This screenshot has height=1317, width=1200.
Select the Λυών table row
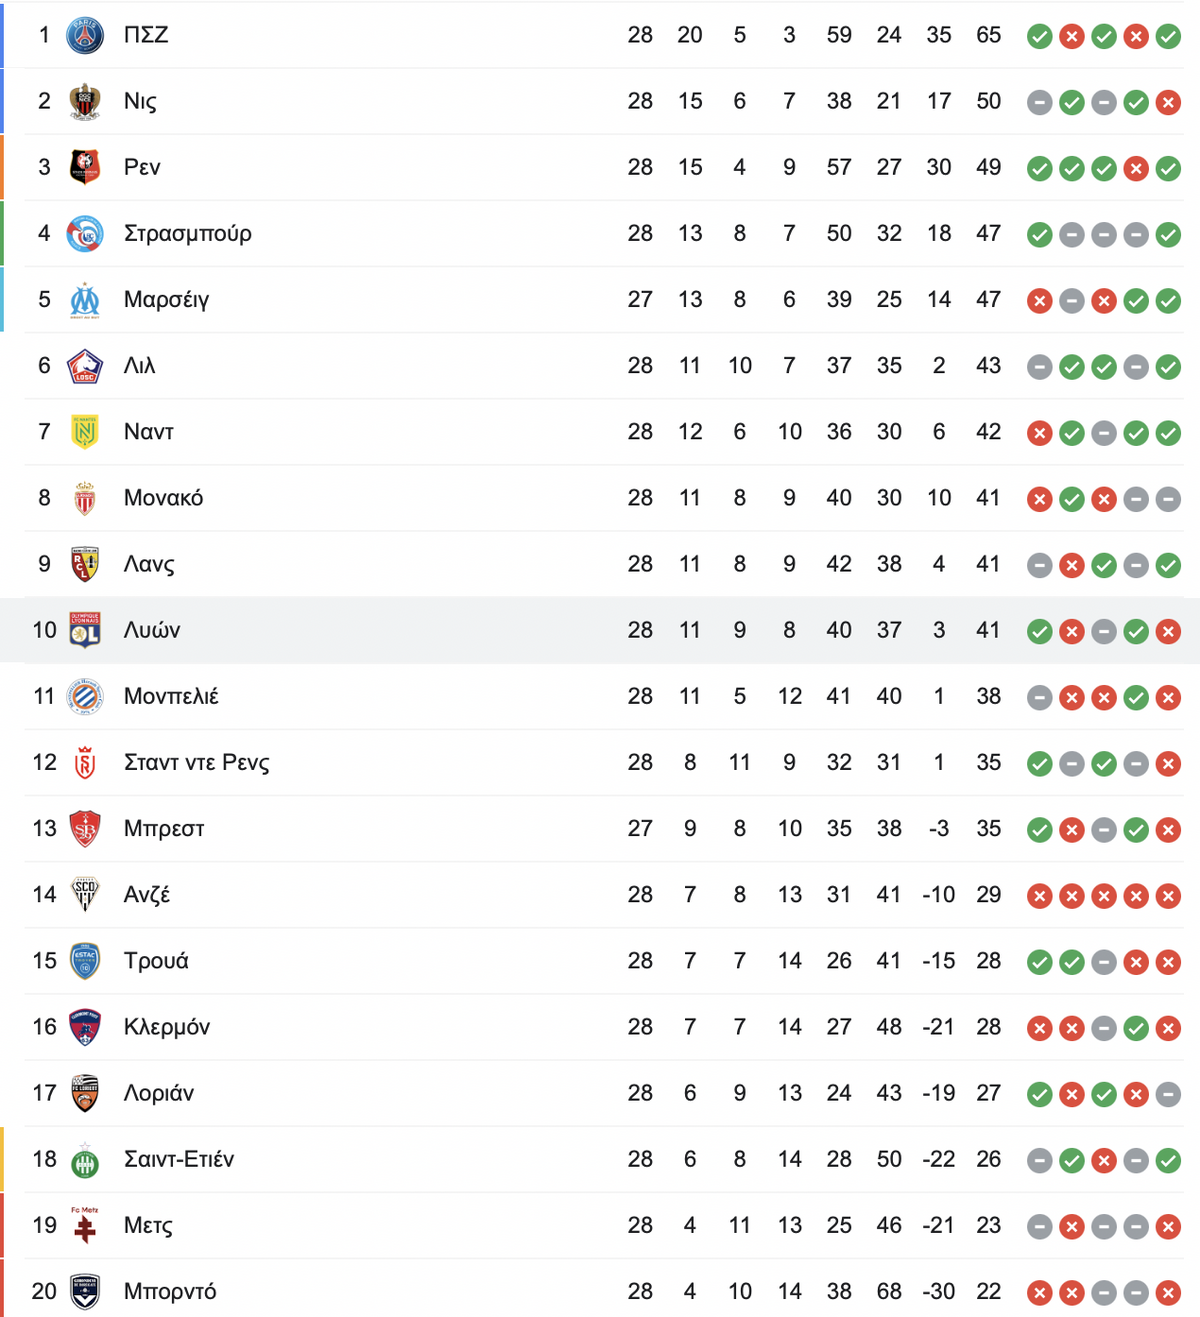coord(600,630)
